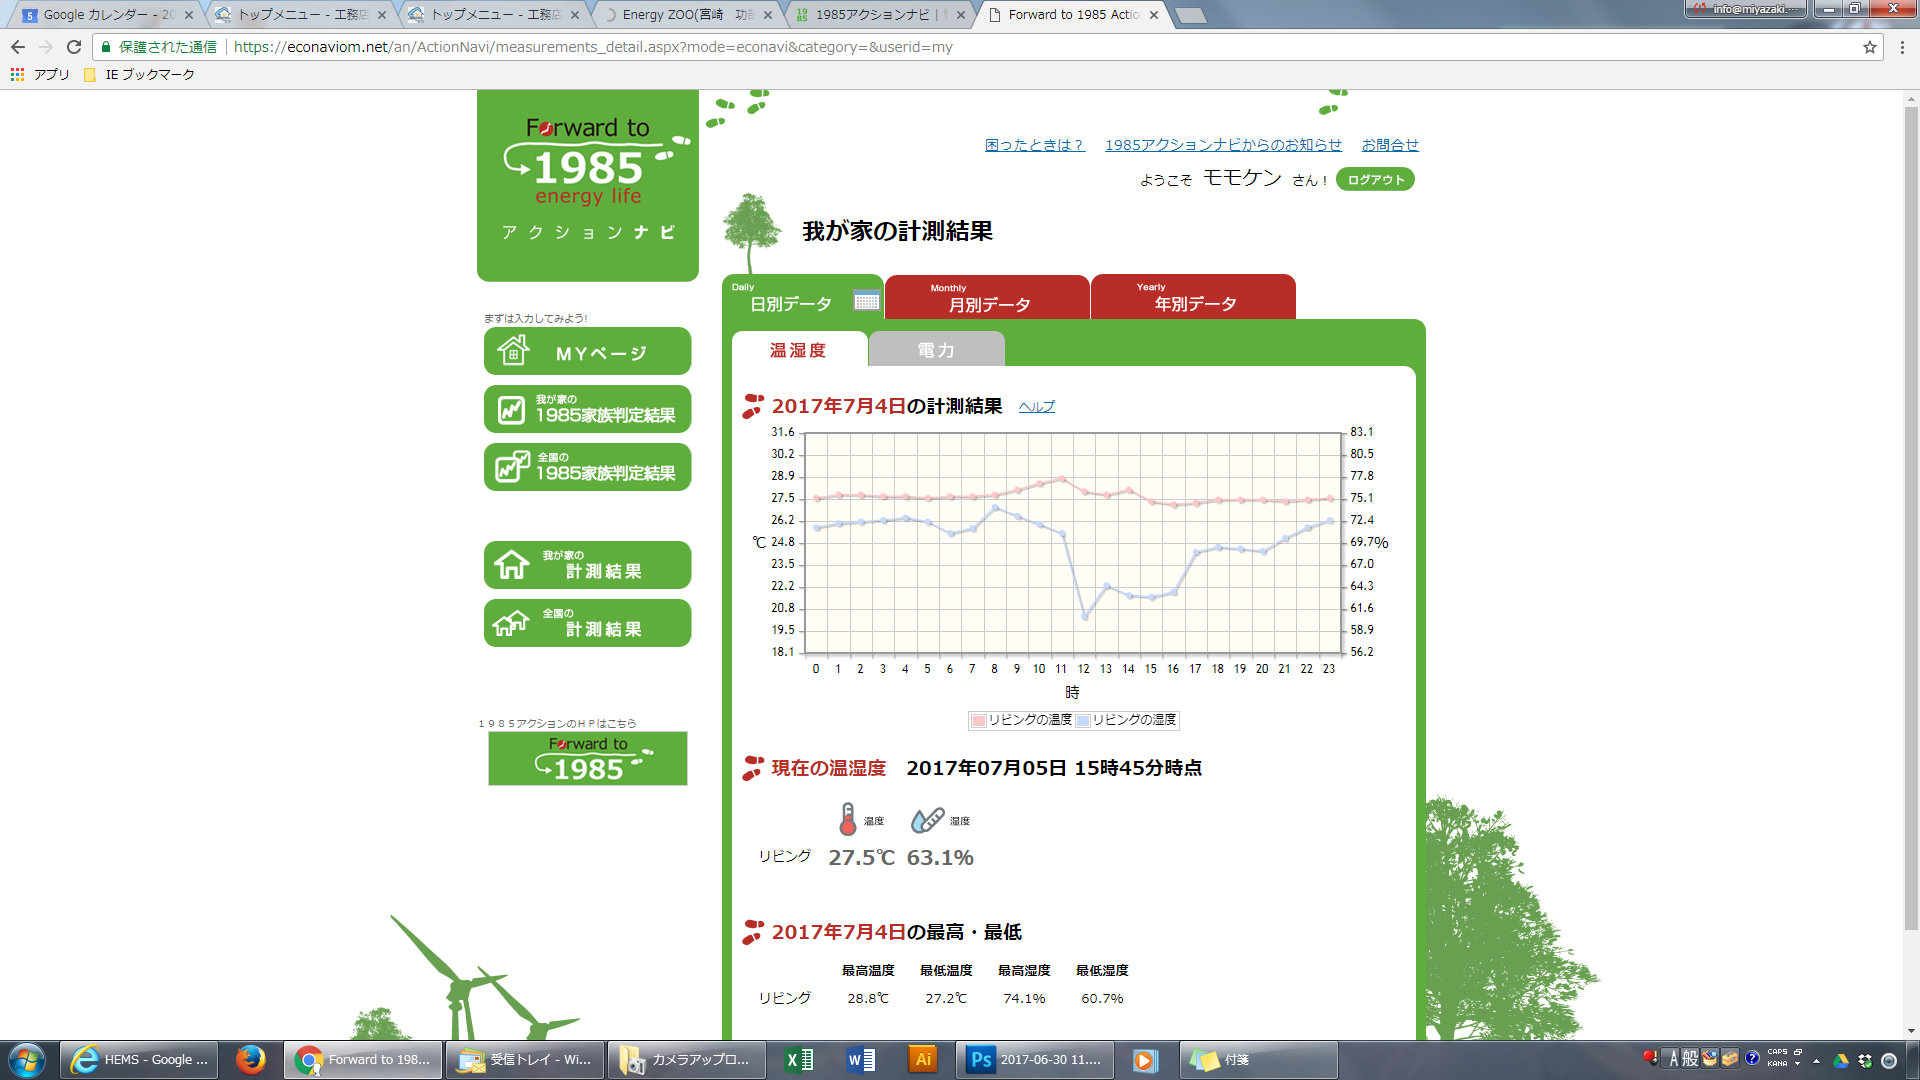Select the 温湿度 sub-tab
This screenshot has height=1080, width=1920.
coord(798,350)
